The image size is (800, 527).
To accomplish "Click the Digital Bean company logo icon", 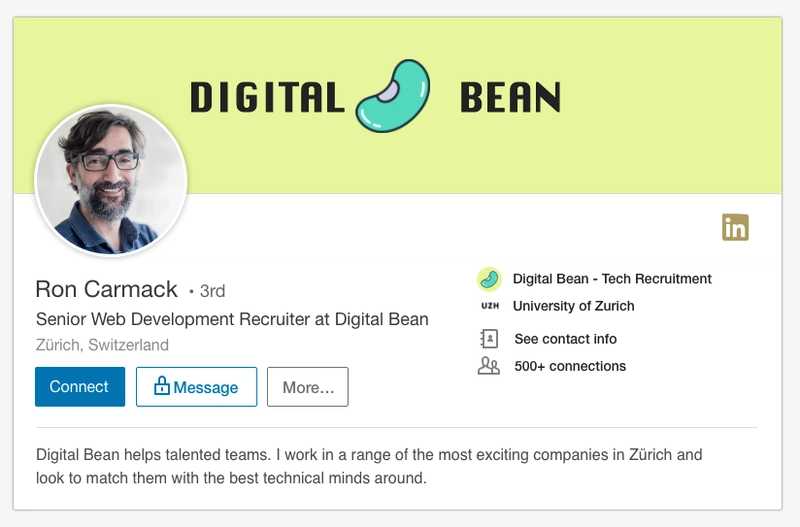I will click(489, 279).
